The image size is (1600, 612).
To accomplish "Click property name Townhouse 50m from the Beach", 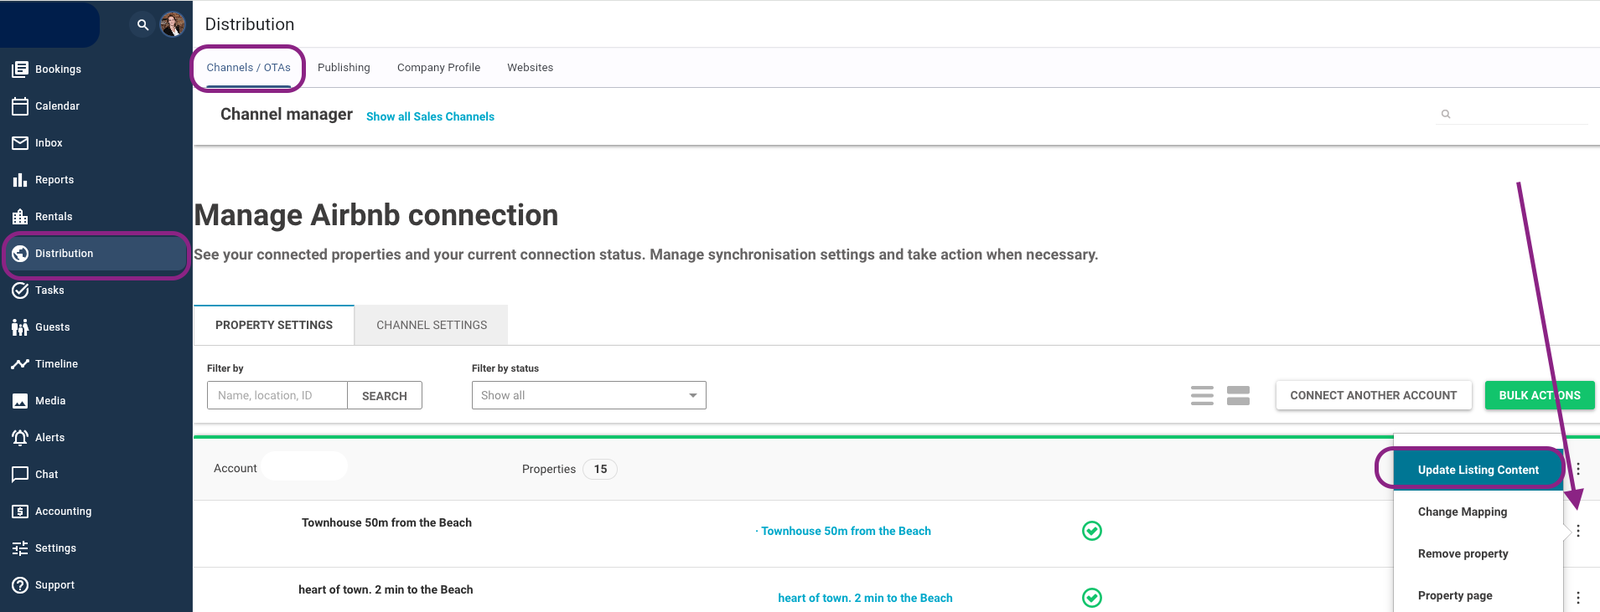I will (x=387, y=523).
